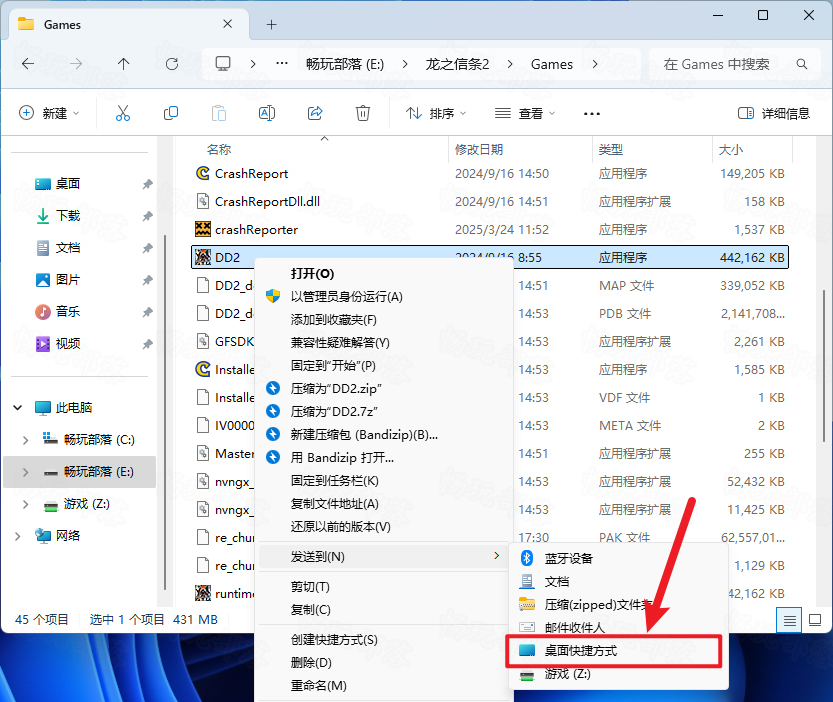
Task: Go back with the left arrow
Action: coord(28,64)
